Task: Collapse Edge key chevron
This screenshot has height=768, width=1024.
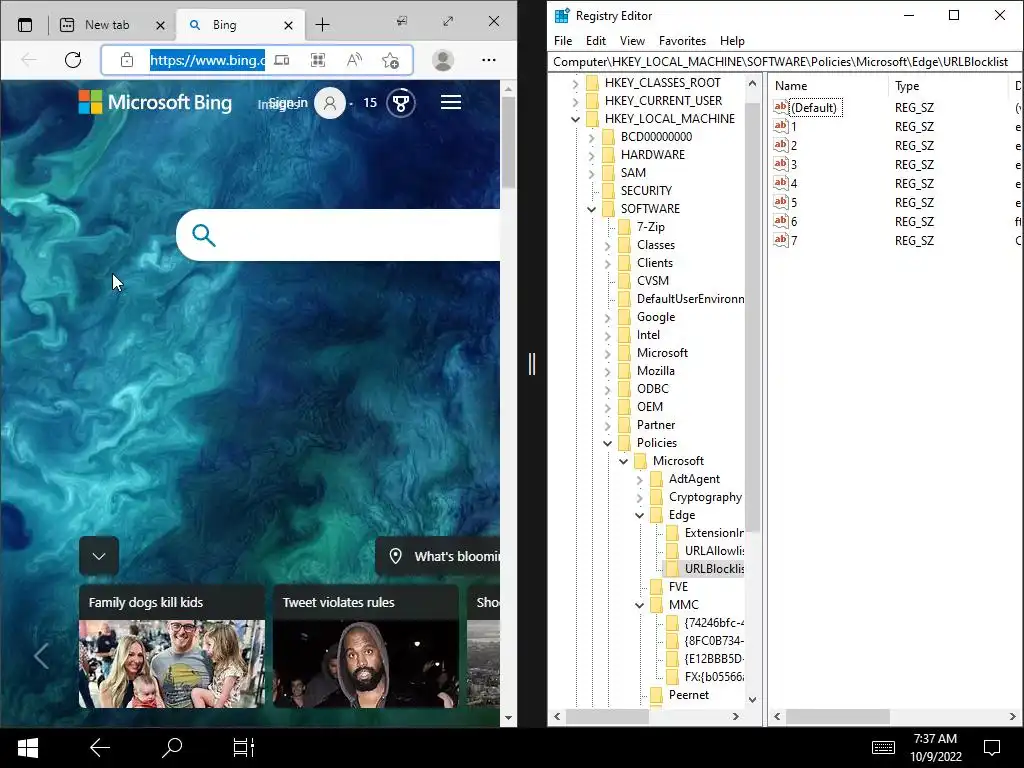Action: tap(639, 515)
